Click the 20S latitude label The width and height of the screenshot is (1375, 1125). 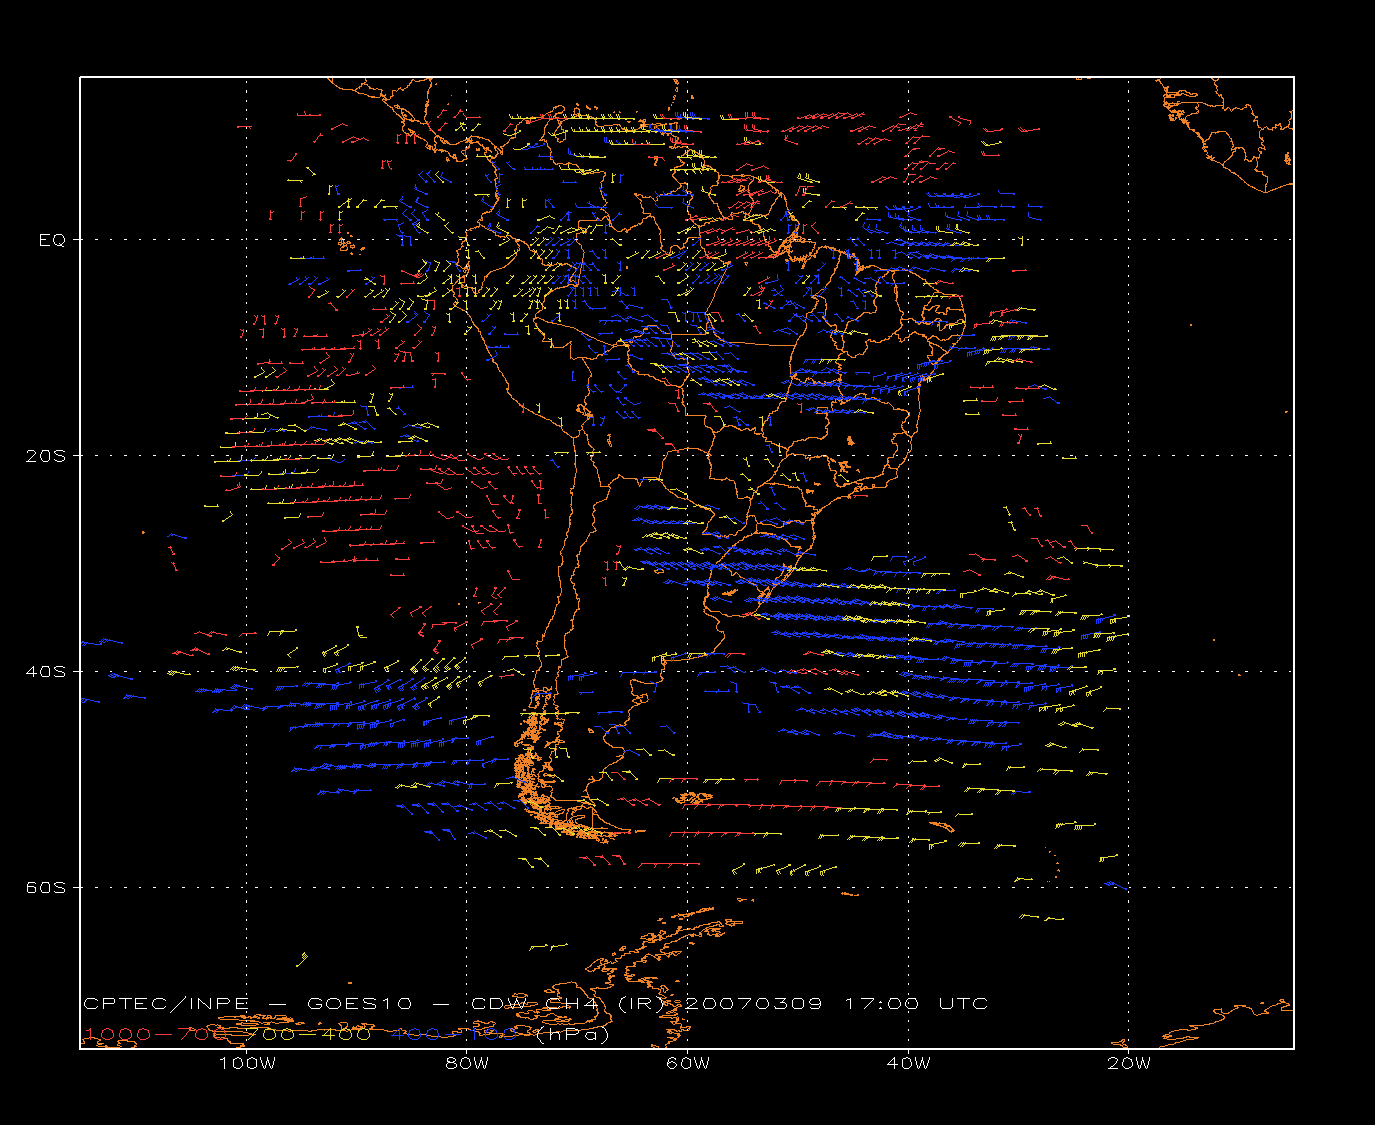pos(45,455)
